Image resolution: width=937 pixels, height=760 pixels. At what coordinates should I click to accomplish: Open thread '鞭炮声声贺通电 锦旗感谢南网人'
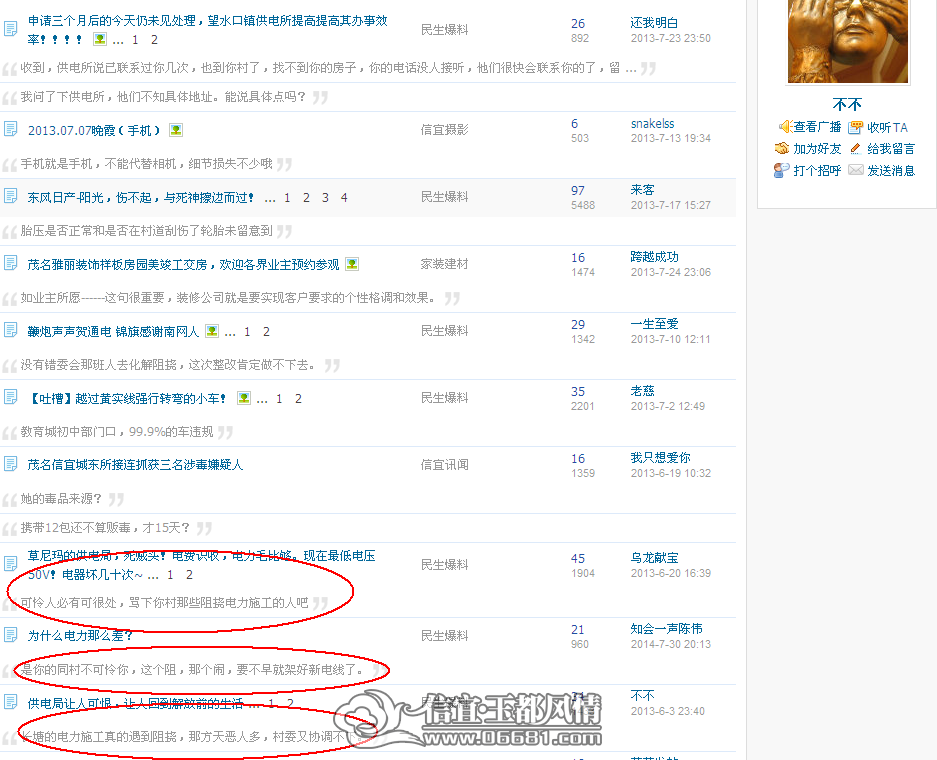tap(113, 332)
